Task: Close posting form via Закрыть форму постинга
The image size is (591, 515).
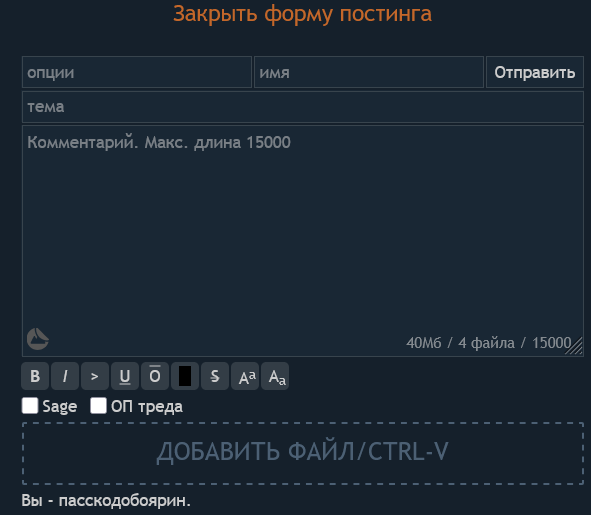Action: coord(302,14)
